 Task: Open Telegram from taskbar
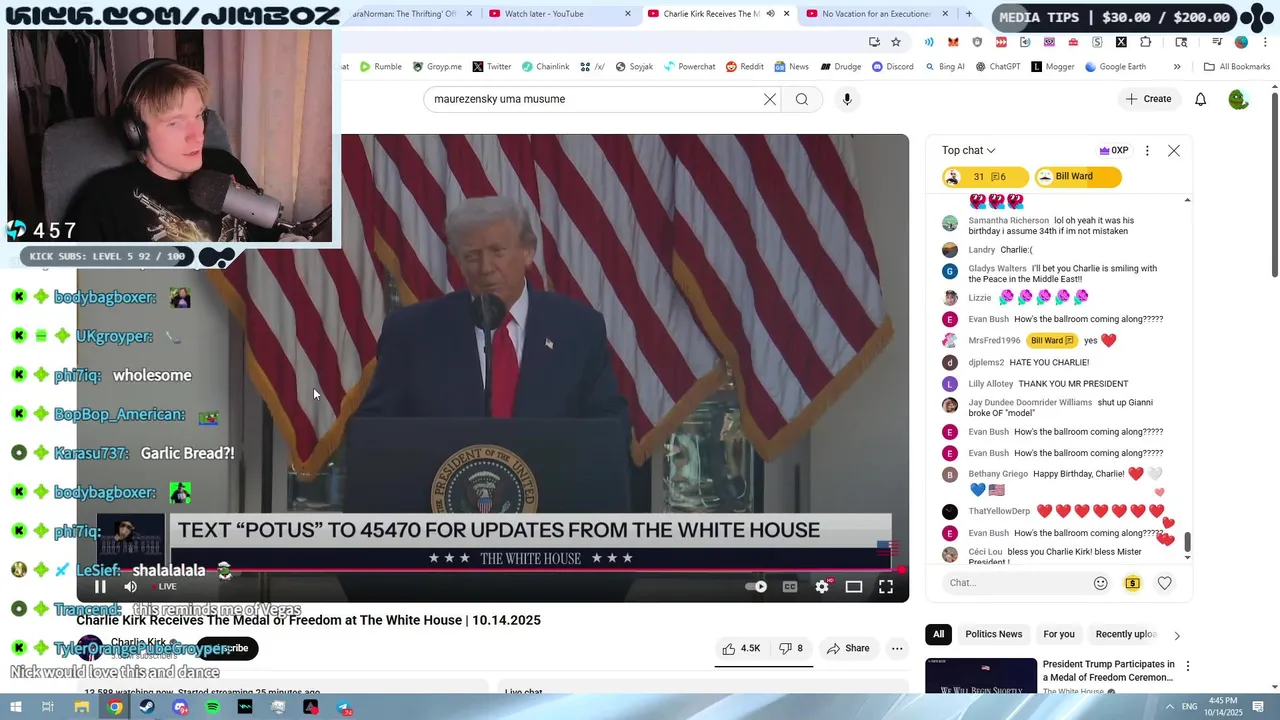click(343, 707)
